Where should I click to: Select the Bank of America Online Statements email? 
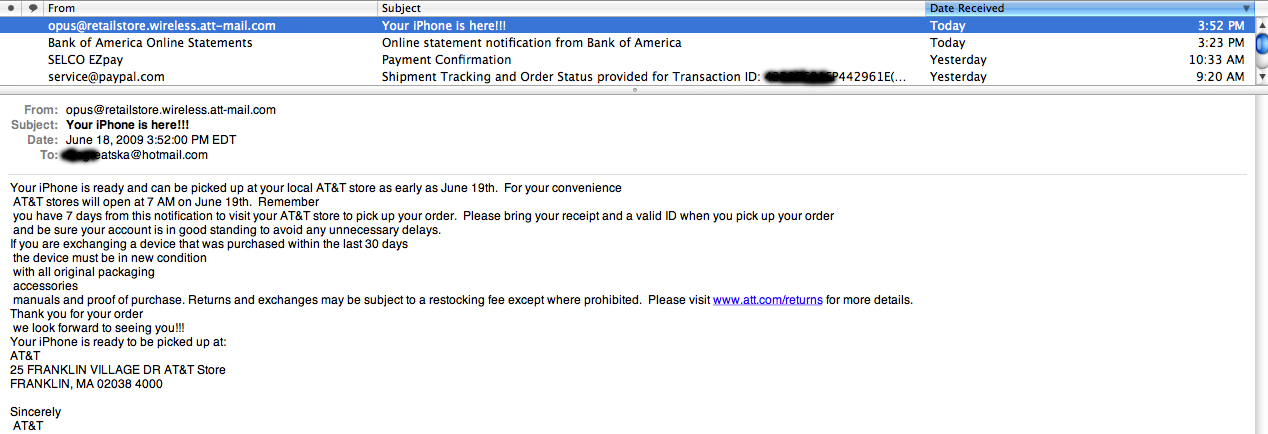click(626, 43)
